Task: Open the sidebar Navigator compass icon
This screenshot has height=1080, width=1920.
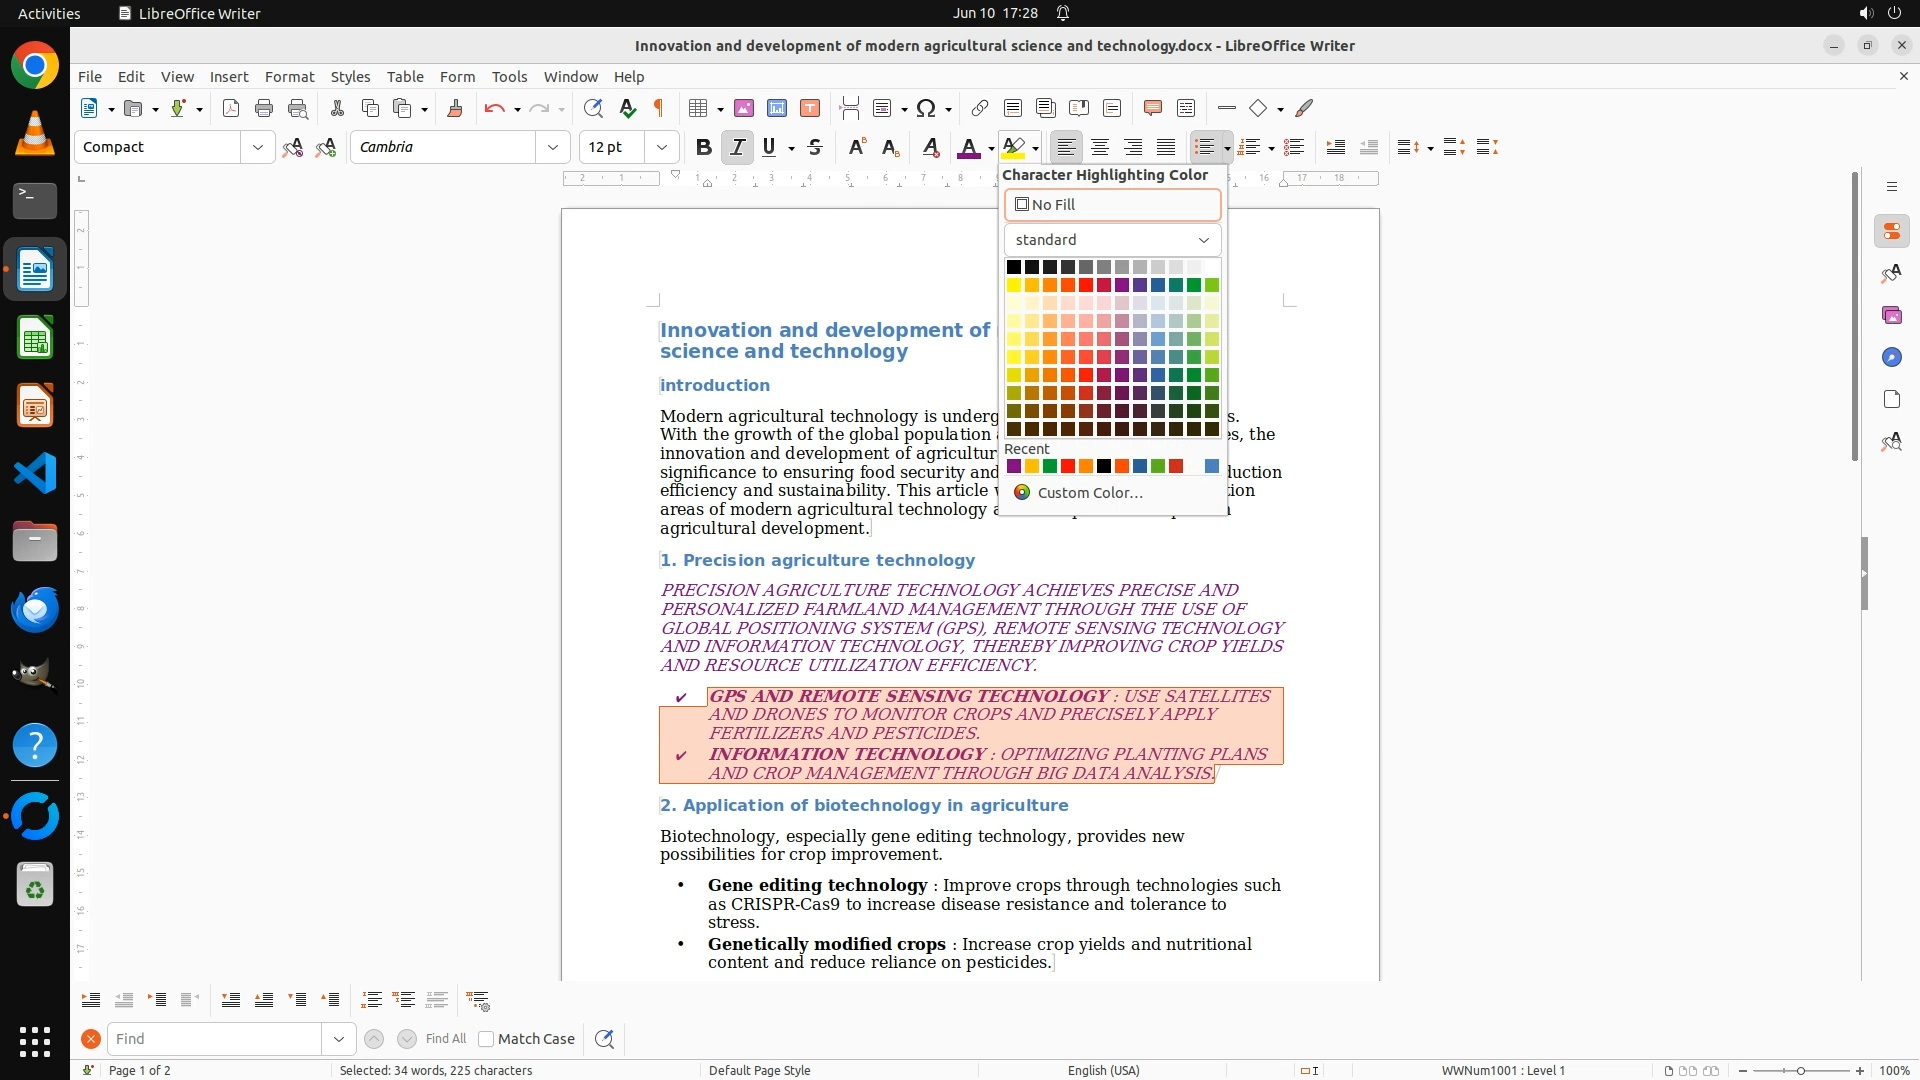Action: pyautogui.click(x=1891, y=357)
